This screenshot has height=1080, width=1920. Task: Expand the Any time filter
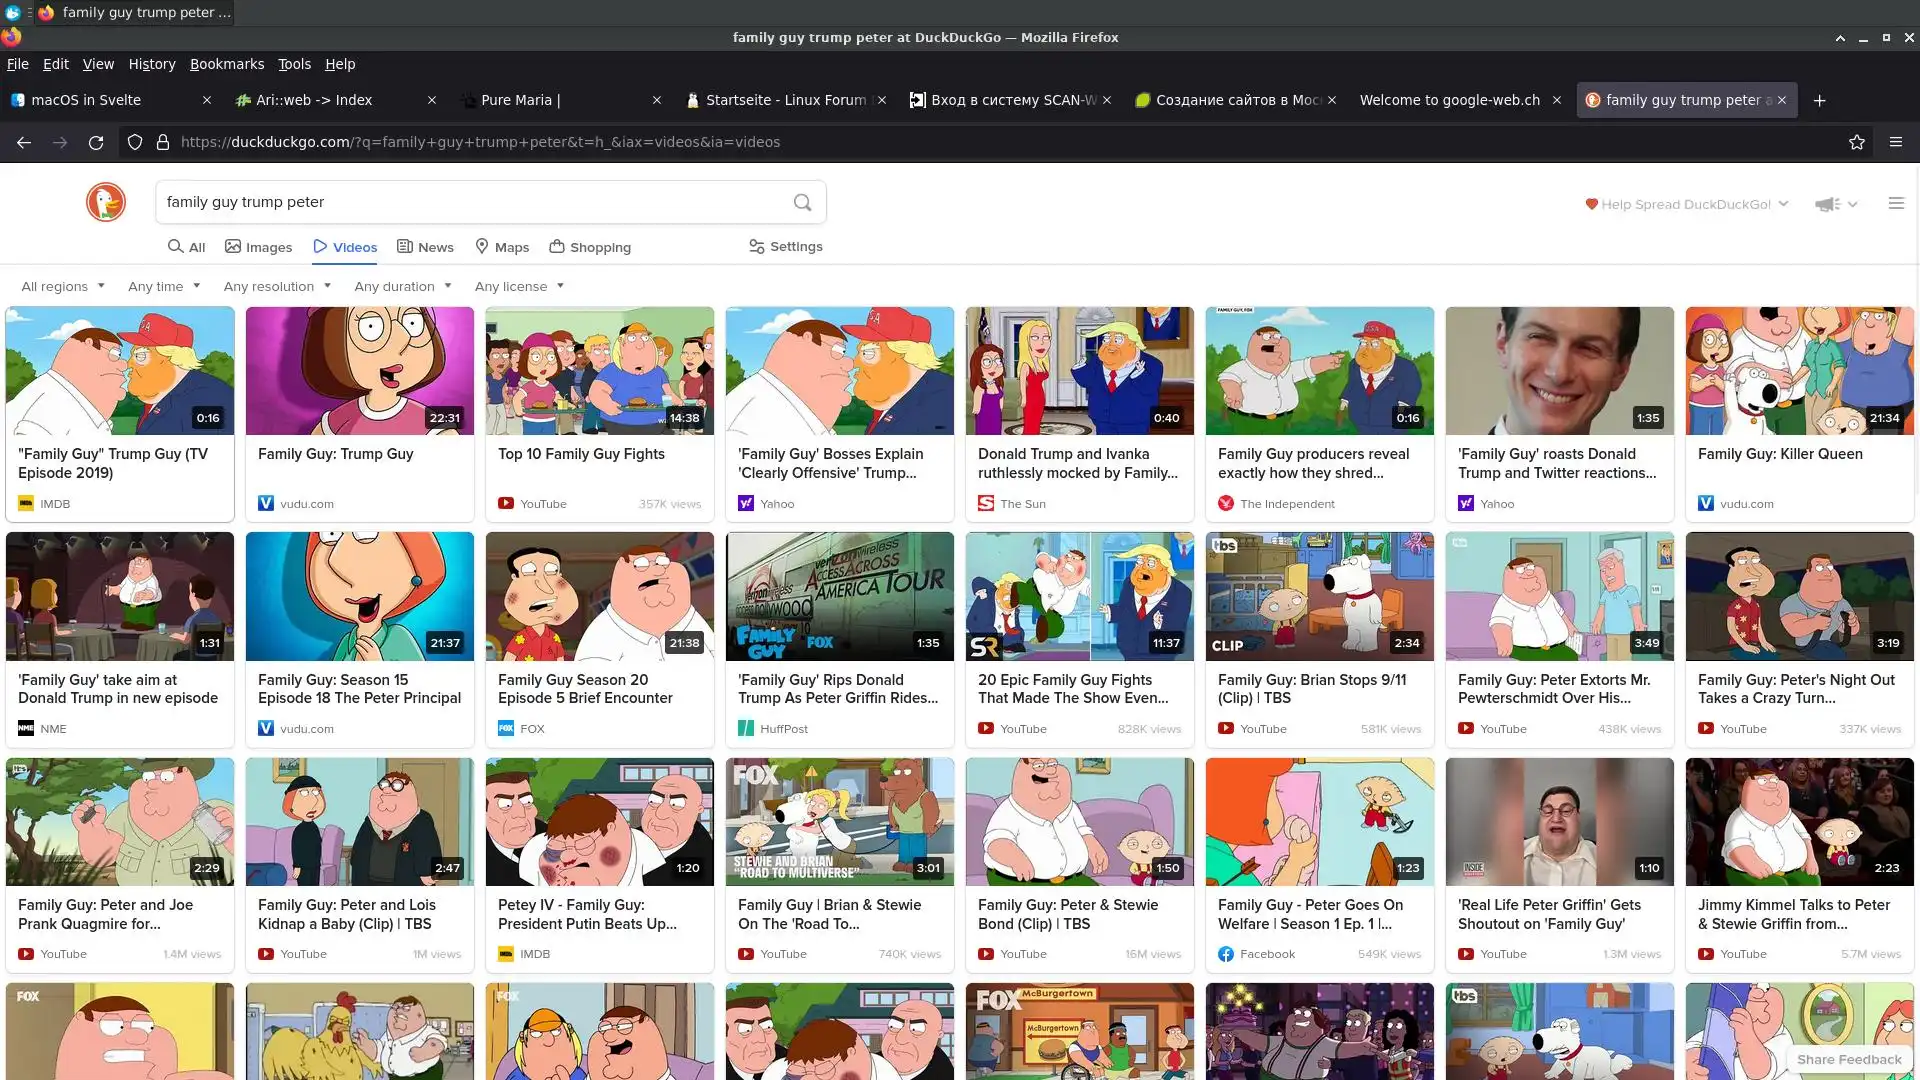[x=164, y=286]
